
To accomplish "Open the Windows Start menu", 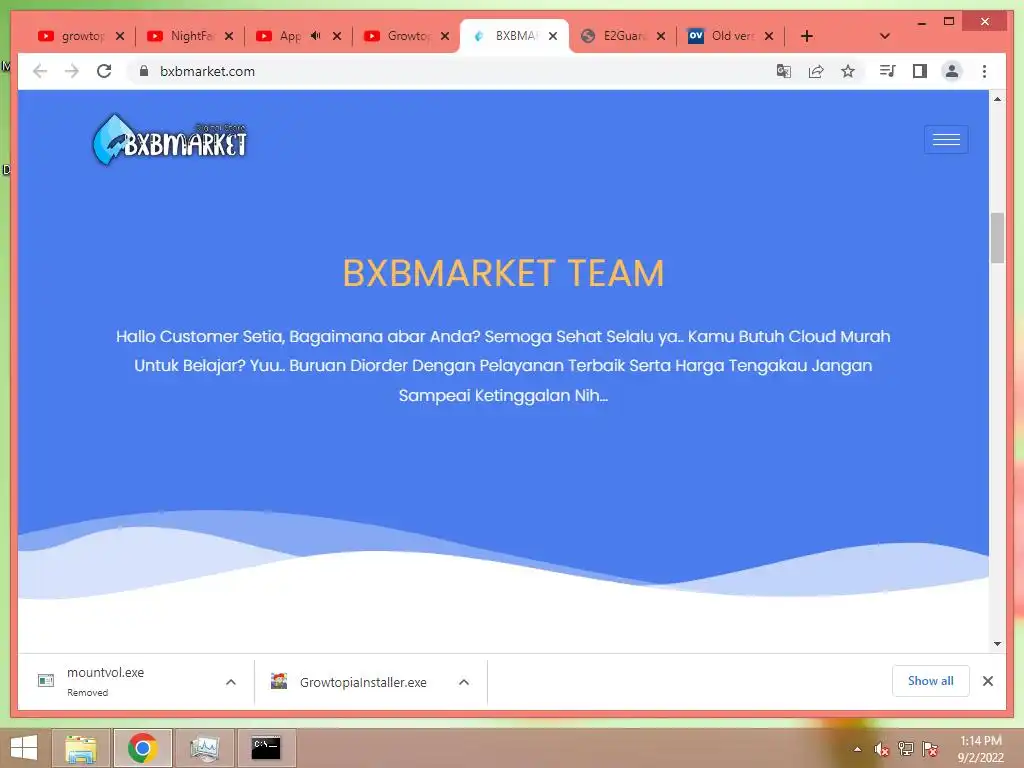I will click(24, 748).
